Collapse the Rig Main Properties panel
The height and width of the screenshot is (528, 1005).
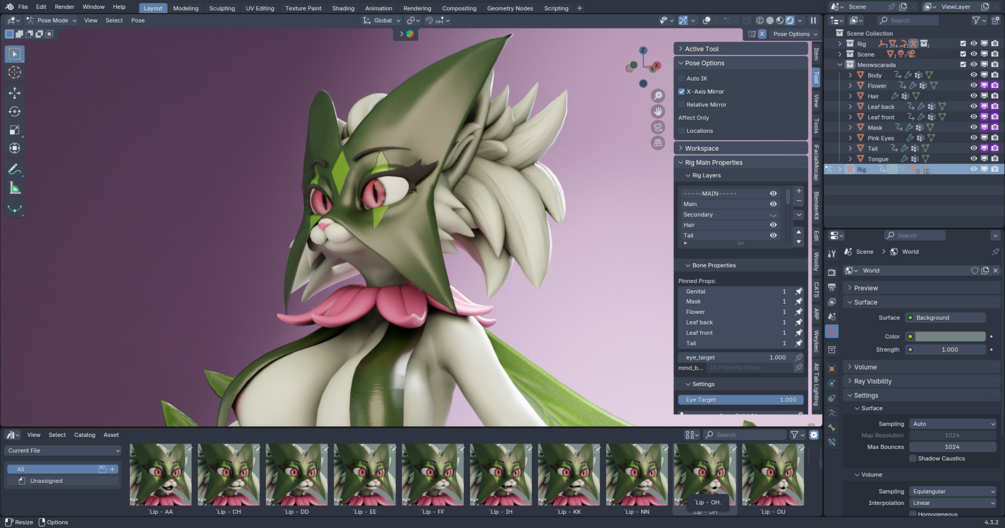(740, 162)
